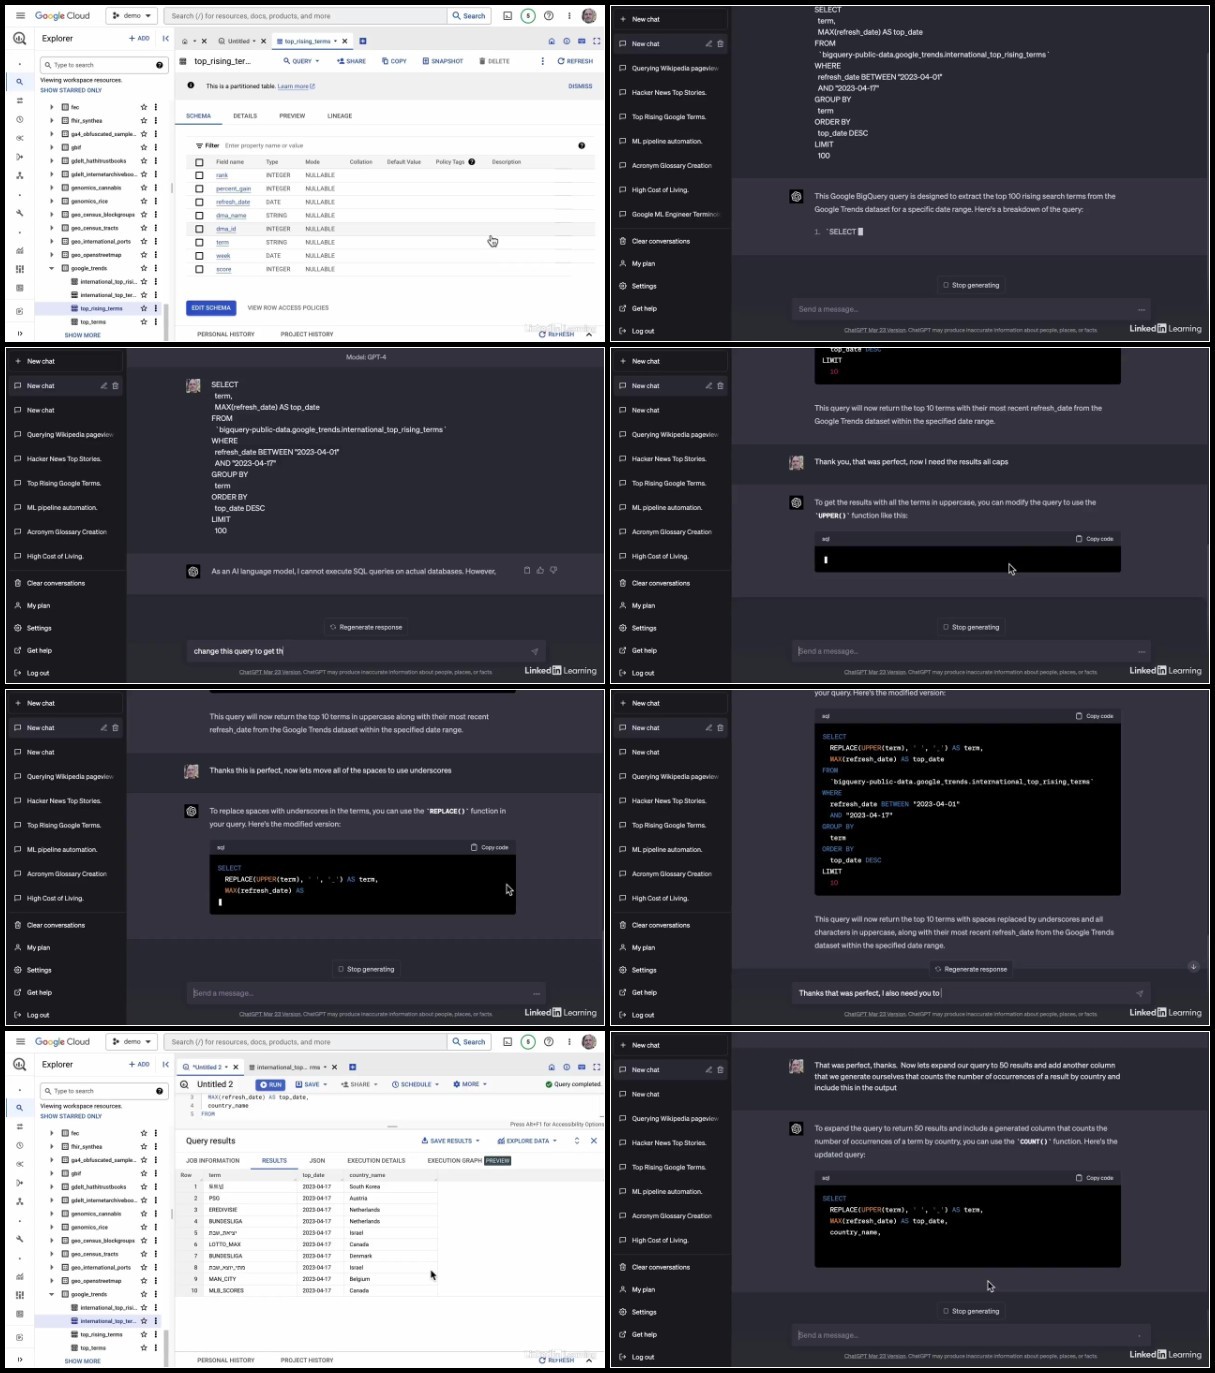Tick the checkbox for the refresh_date field
The height and width of the screenshot is (1373, 1215).
coord(199,202)
